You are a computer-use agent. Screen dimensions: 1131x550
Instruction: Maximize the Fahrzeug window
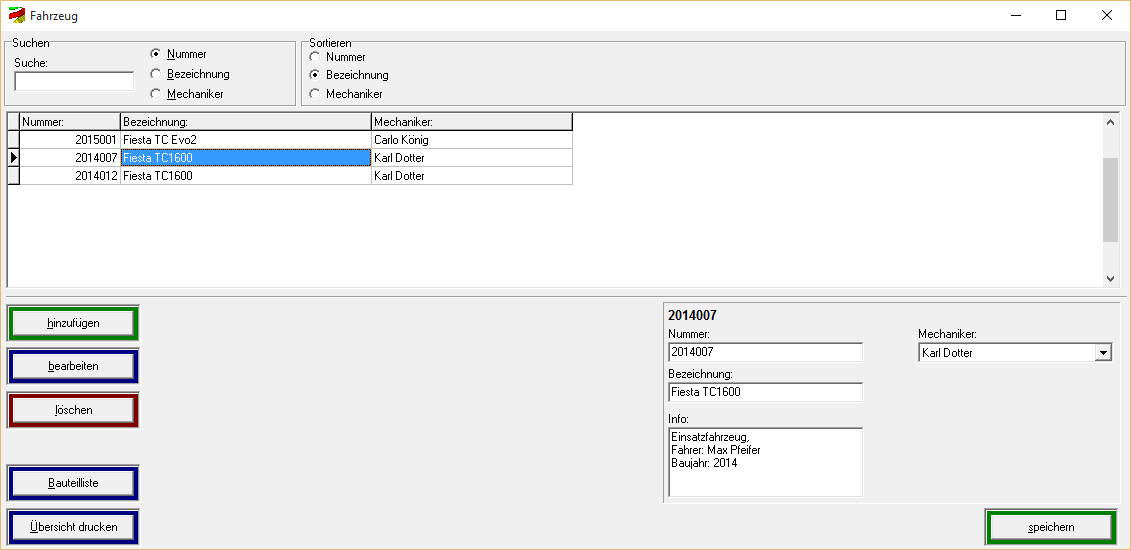click(1061, 15)
